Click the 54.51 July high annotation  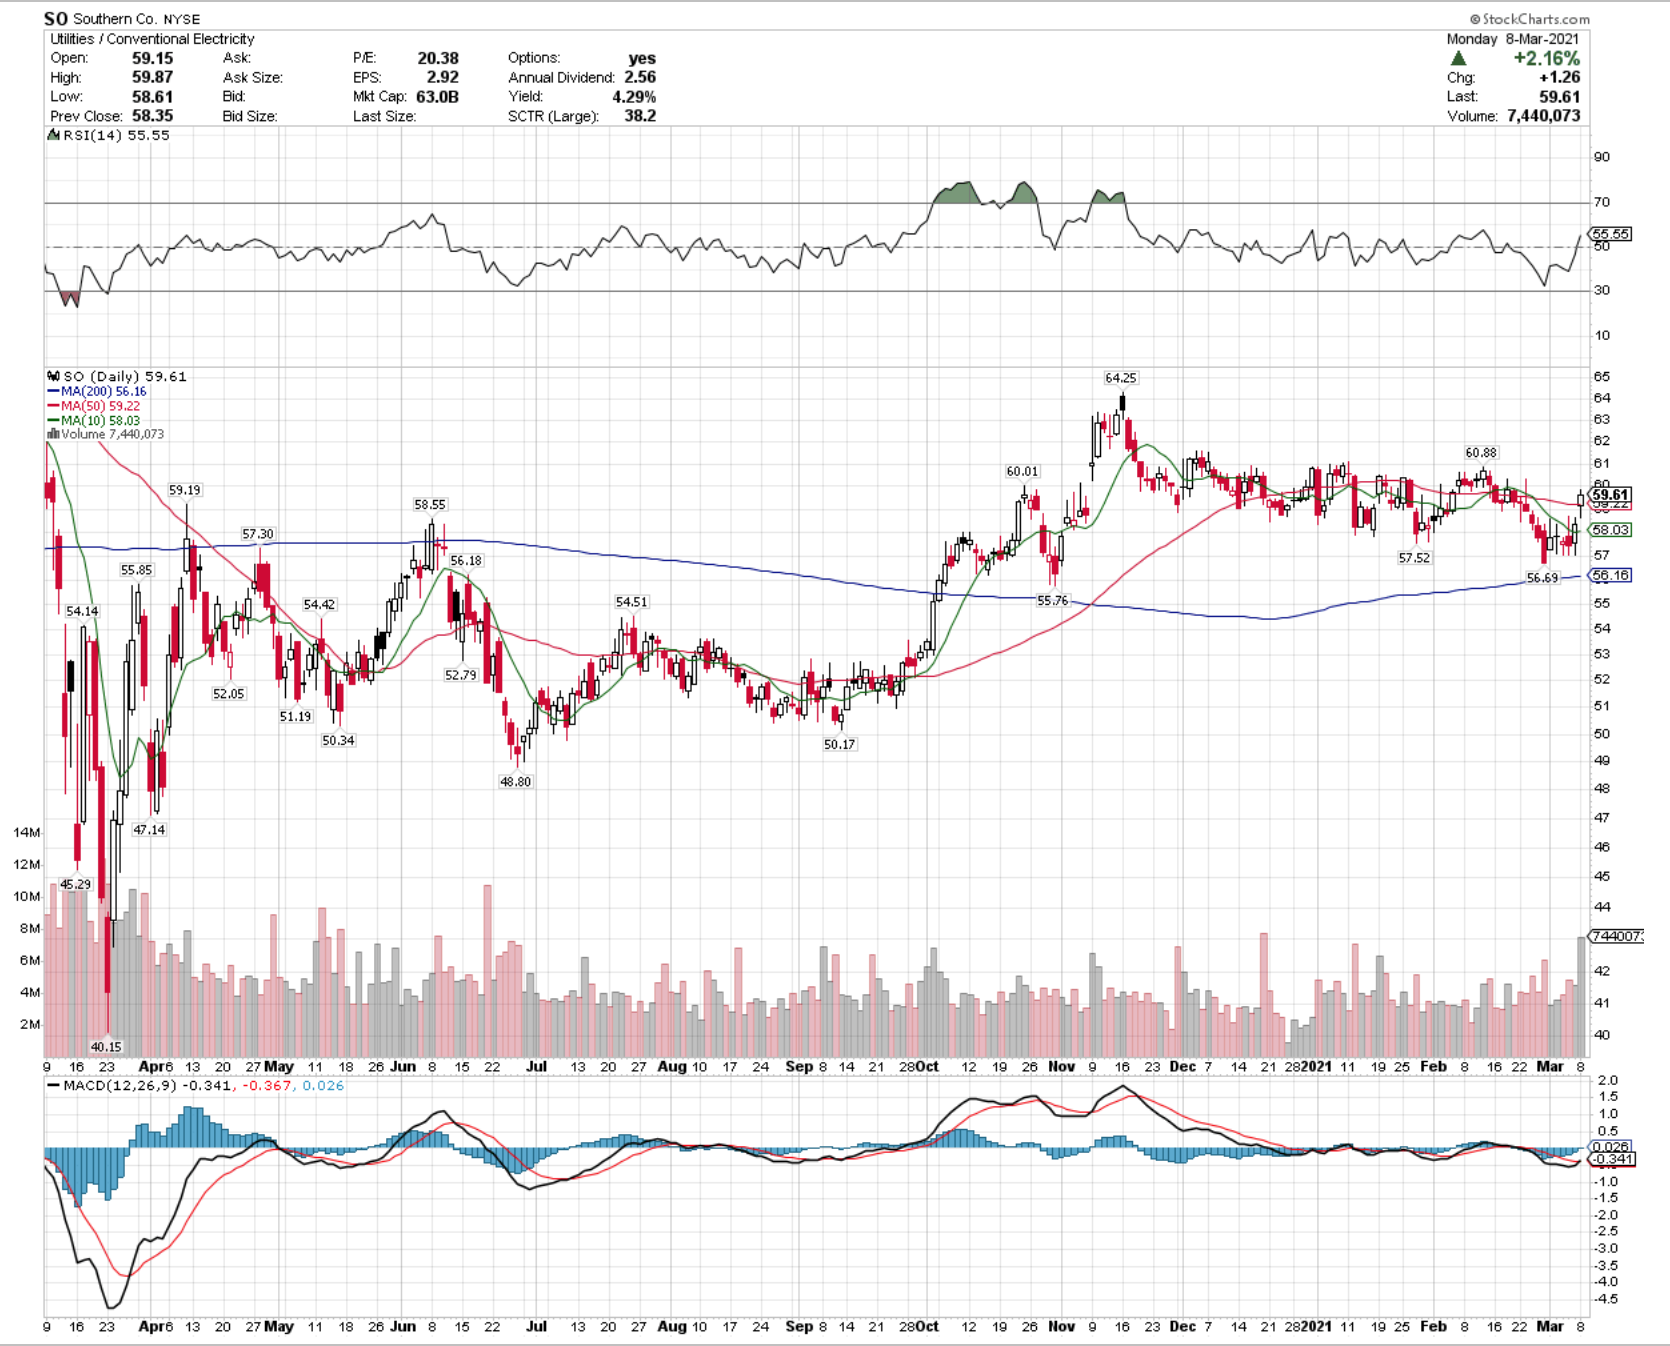point(631,602)
